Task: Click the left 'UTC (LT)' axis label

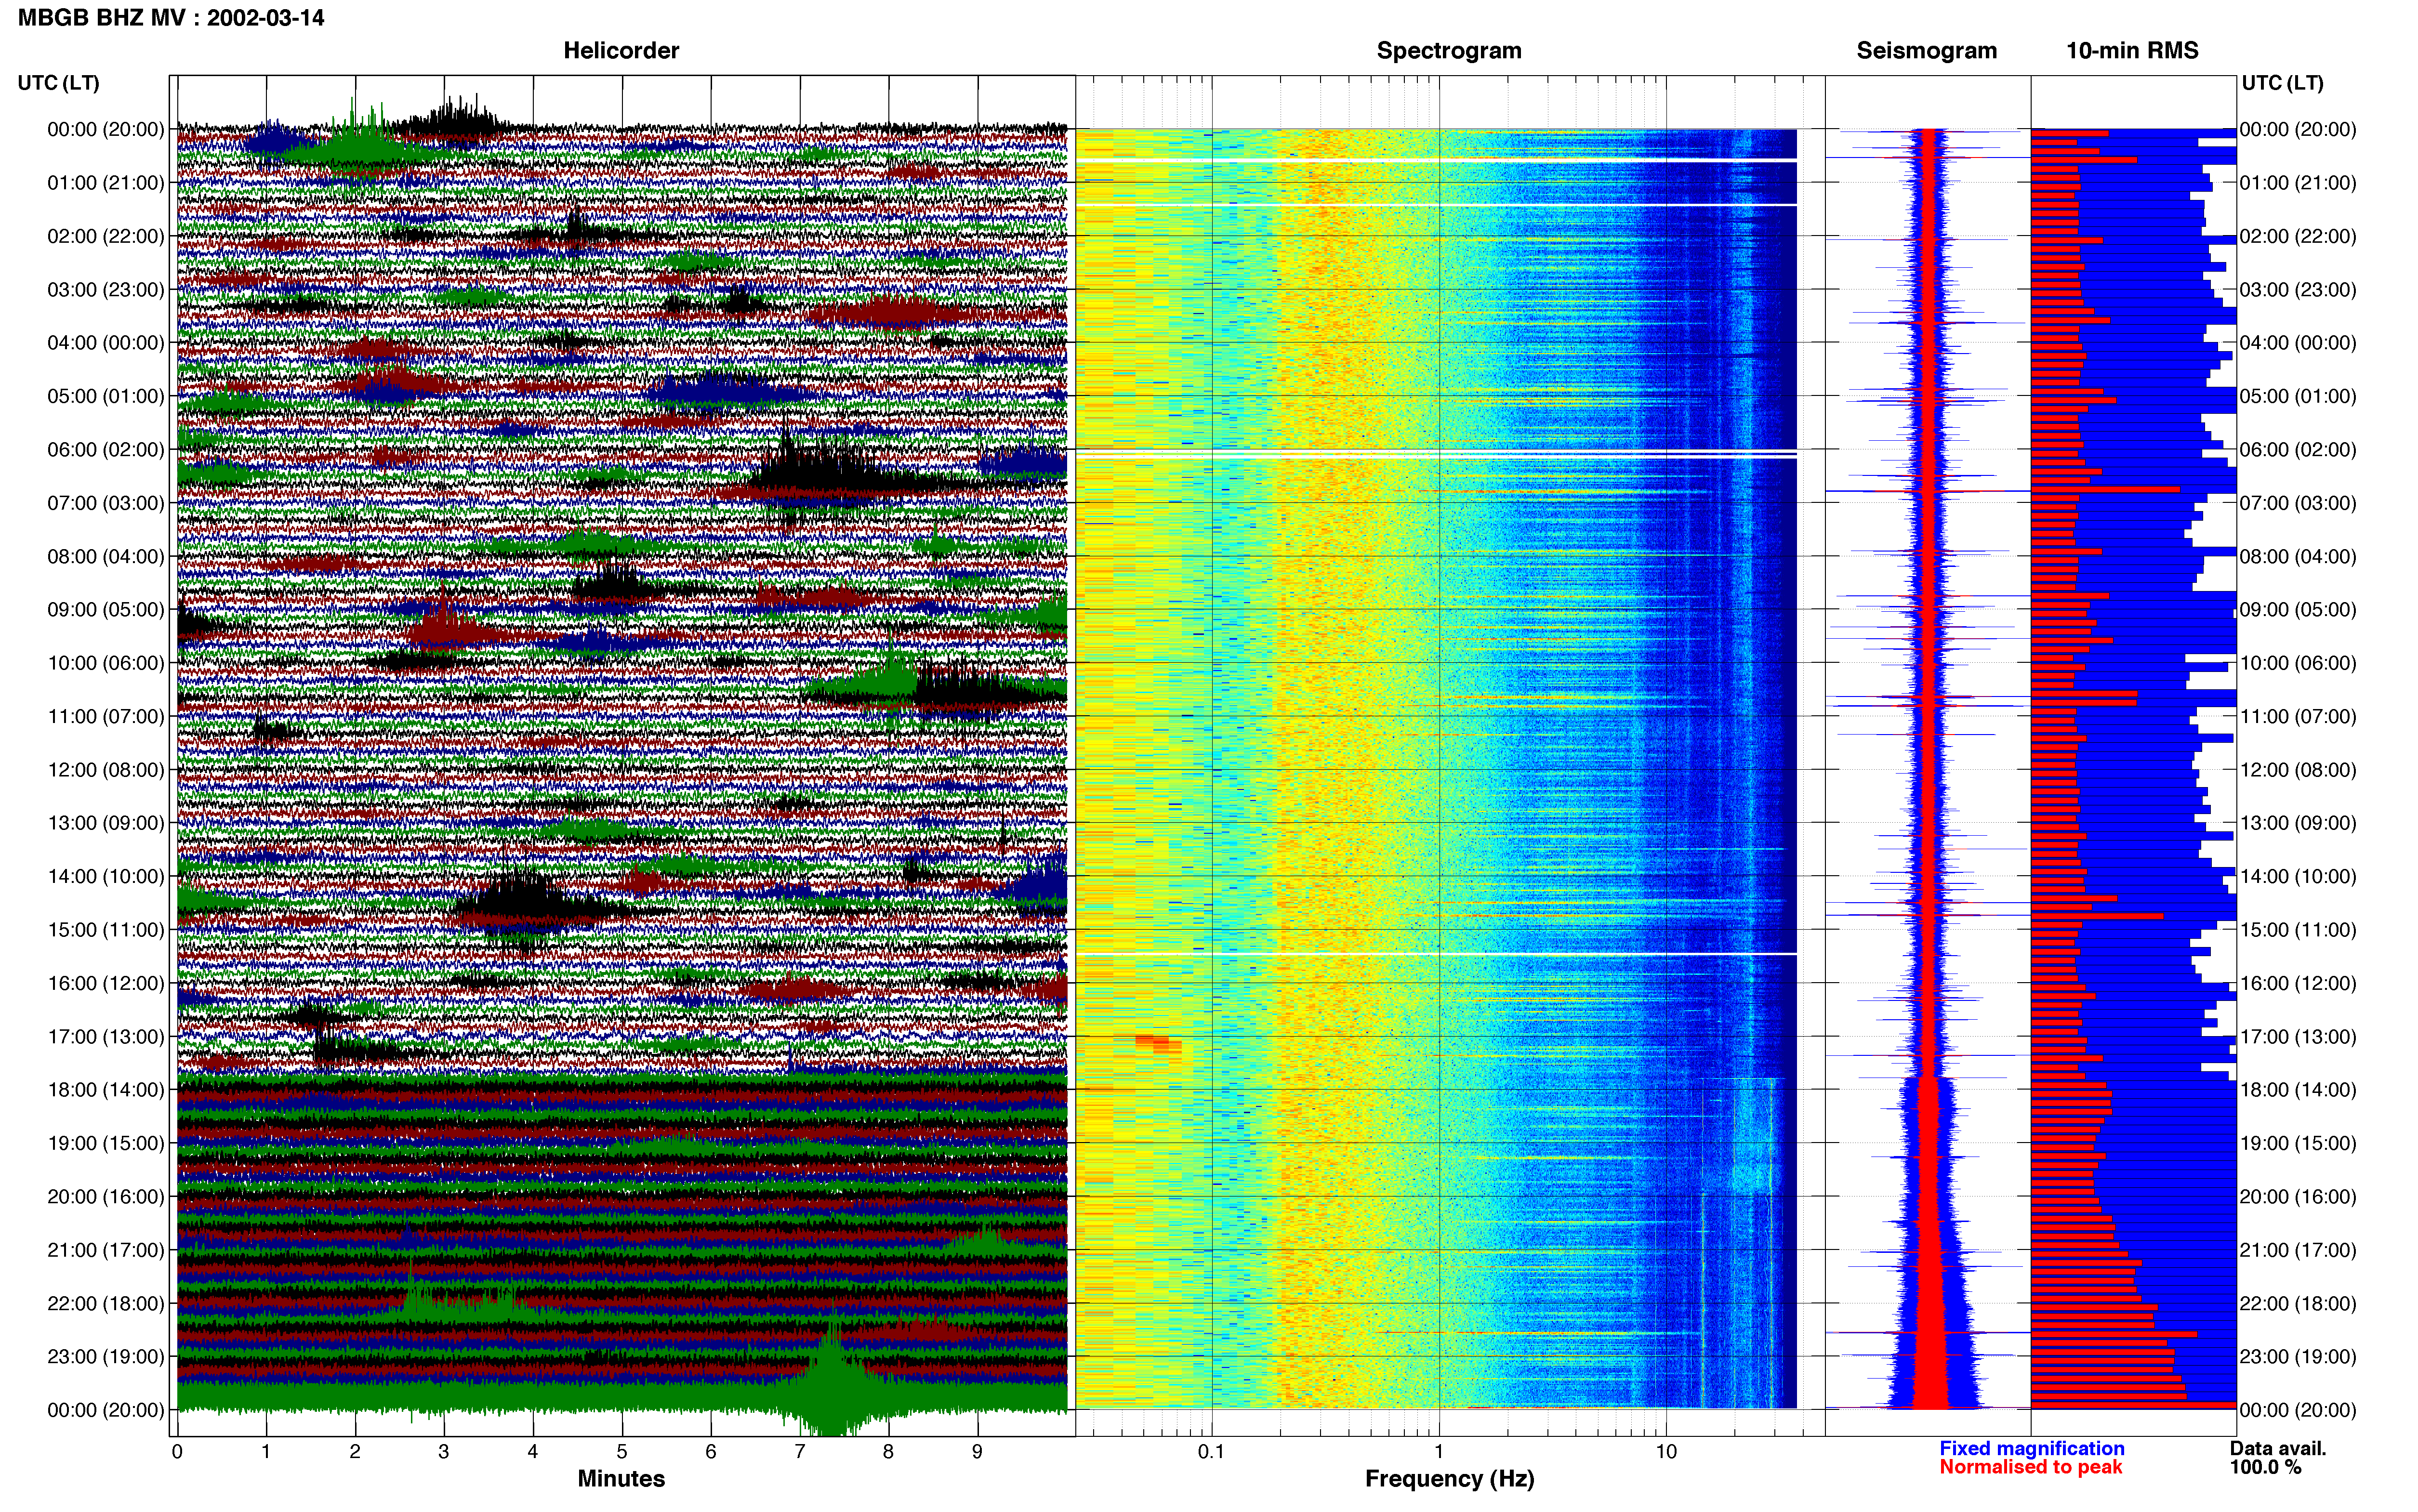Action: pyautogui.click(x=59, y=83)
